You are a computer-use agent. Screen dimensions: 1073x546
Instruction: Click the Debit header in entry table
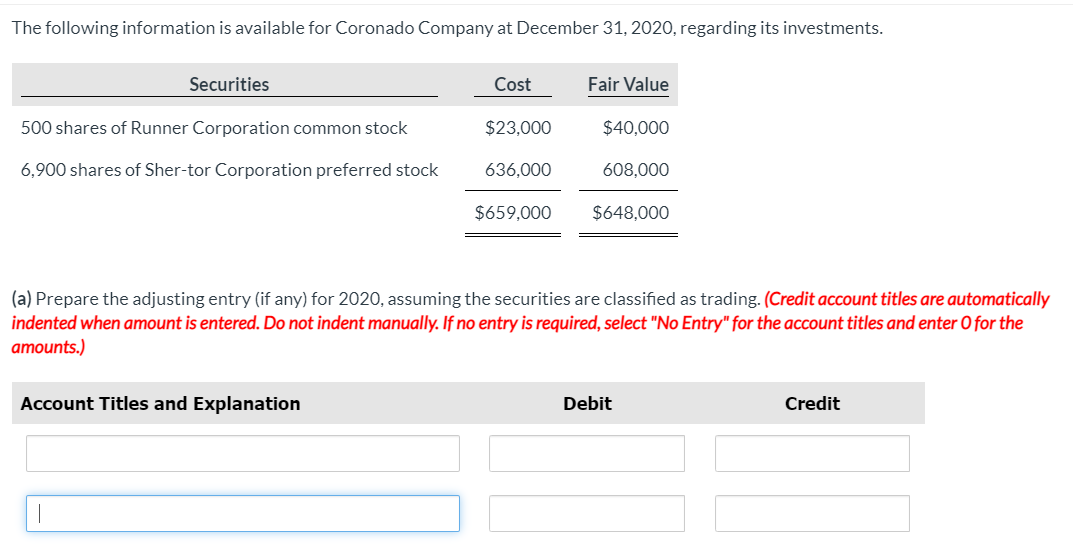587,404
